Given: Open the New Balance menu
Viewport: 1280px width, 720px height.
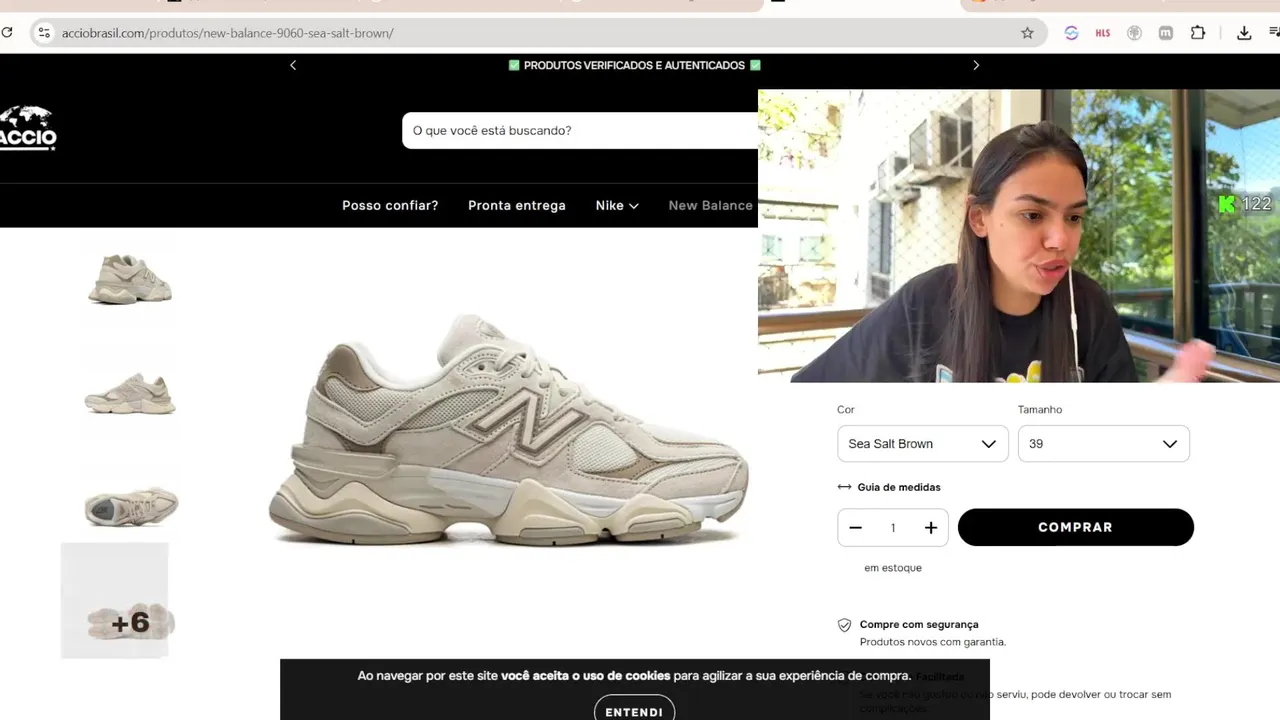Looking at the screenshot, I should point(710,205).
